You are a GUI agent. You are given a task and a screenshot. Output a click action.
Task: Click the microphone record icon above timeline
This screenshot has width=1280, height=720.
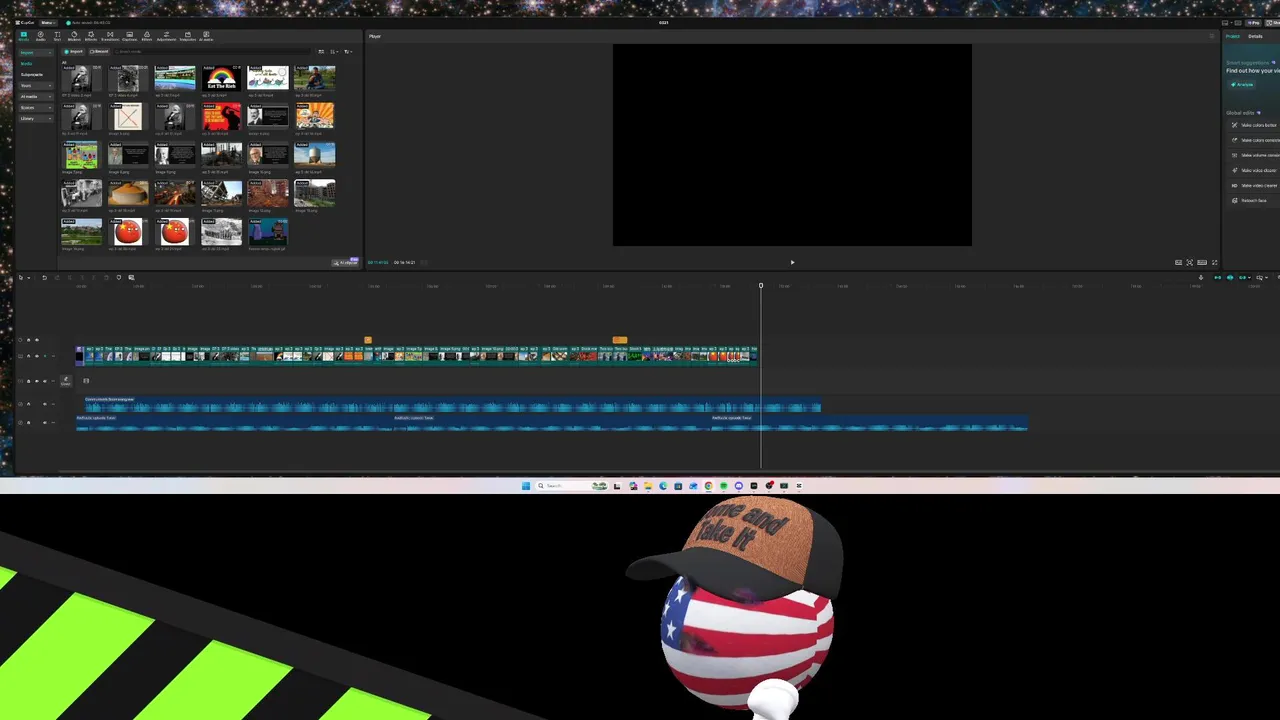point(1201,277)
